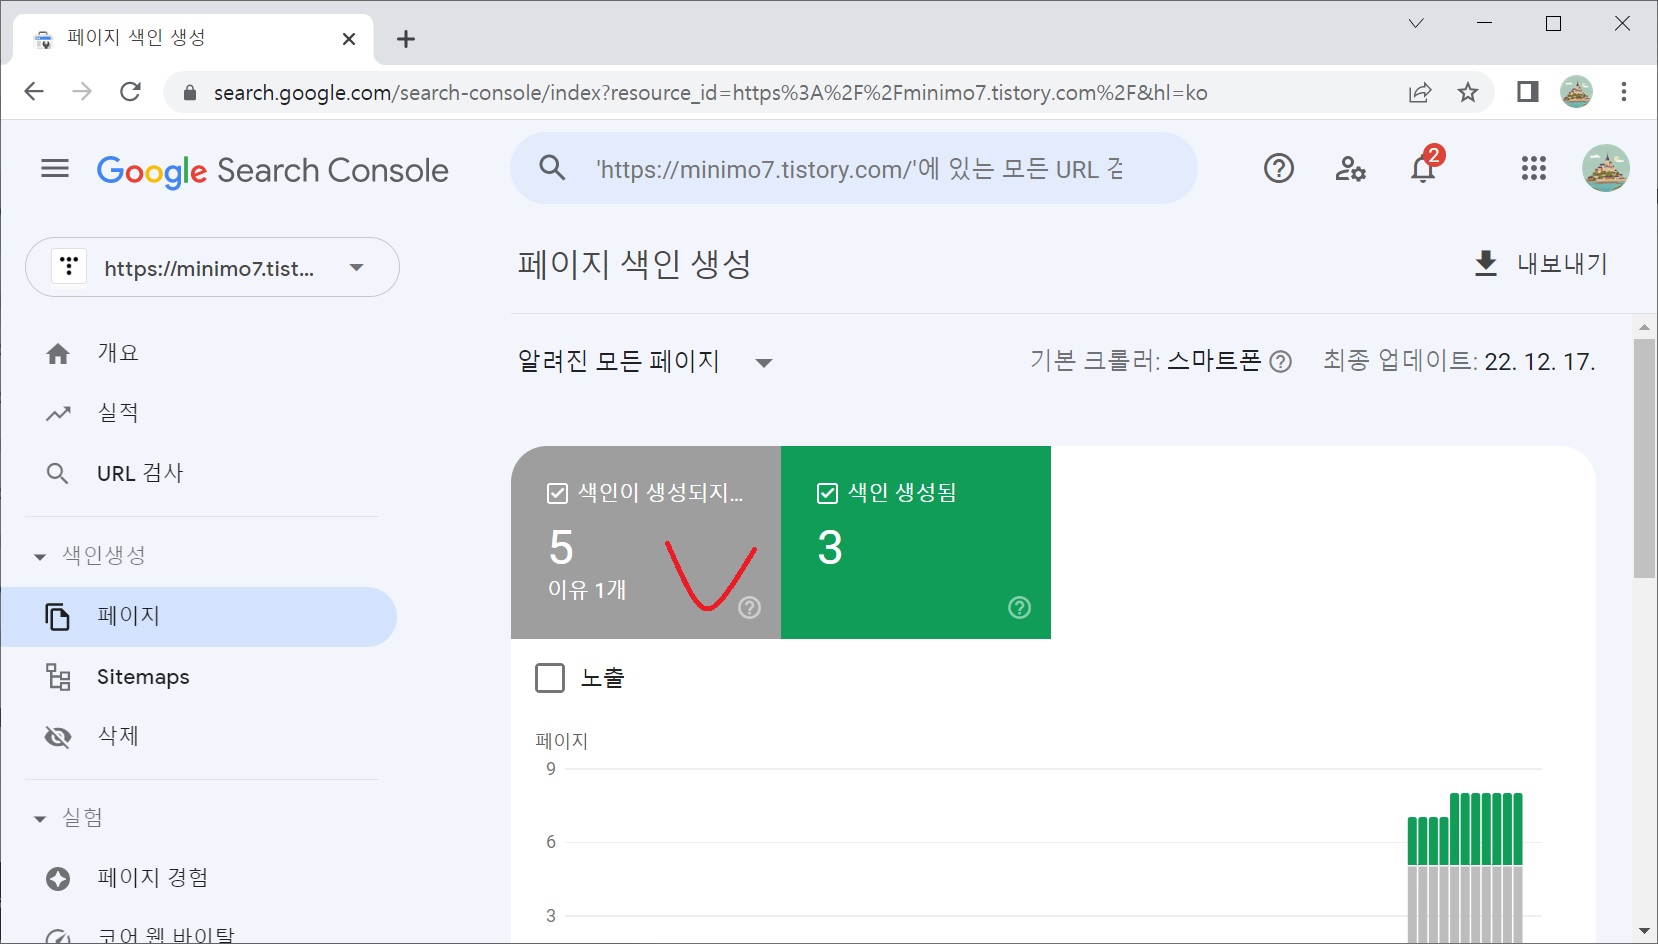Click 내보내기 export button
Viewport: 1658px width, 944px height.
[x=1541, y=263]
